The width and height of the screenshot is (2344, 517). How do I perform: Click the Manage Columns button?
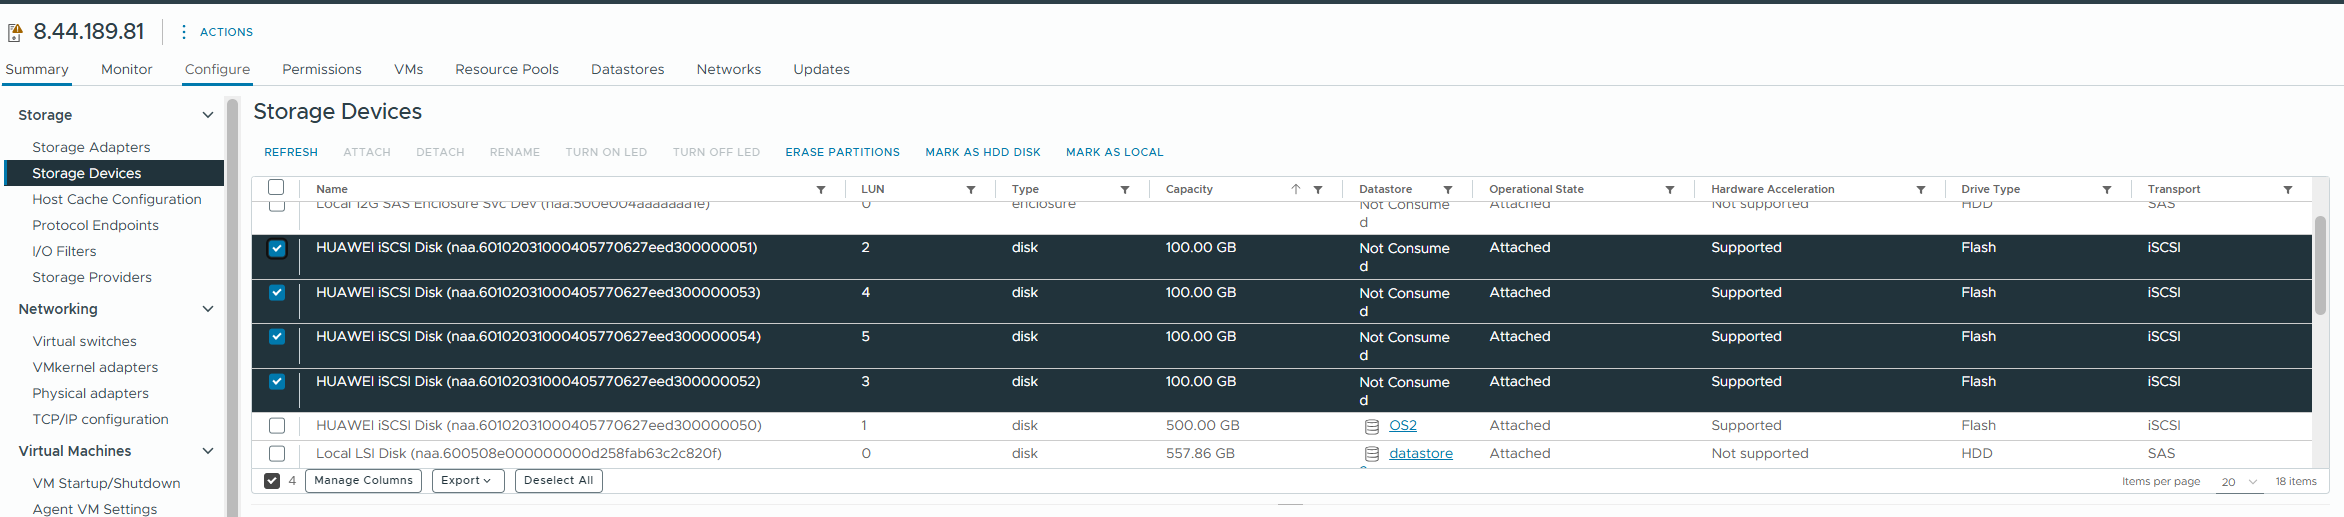[x=363, y=481]
